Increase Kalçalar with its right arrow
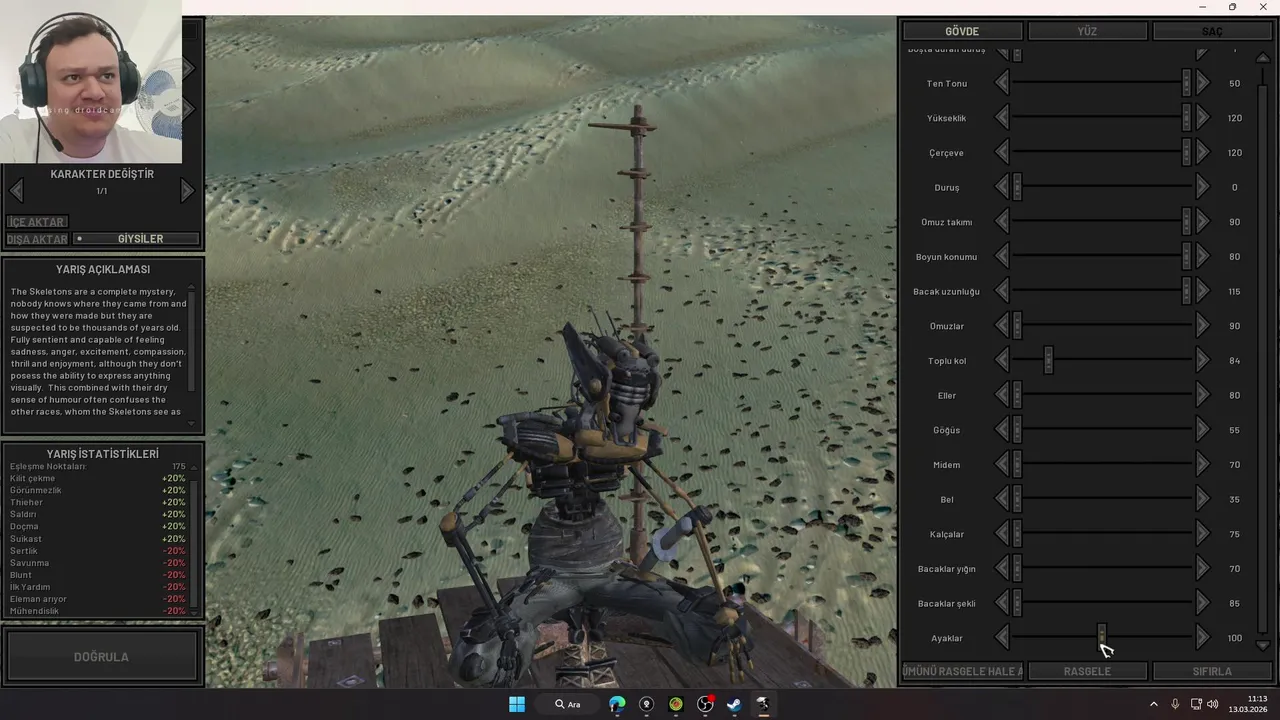Image resolution: width=1280 pixels, height=720 pixels. [1203, 534]
